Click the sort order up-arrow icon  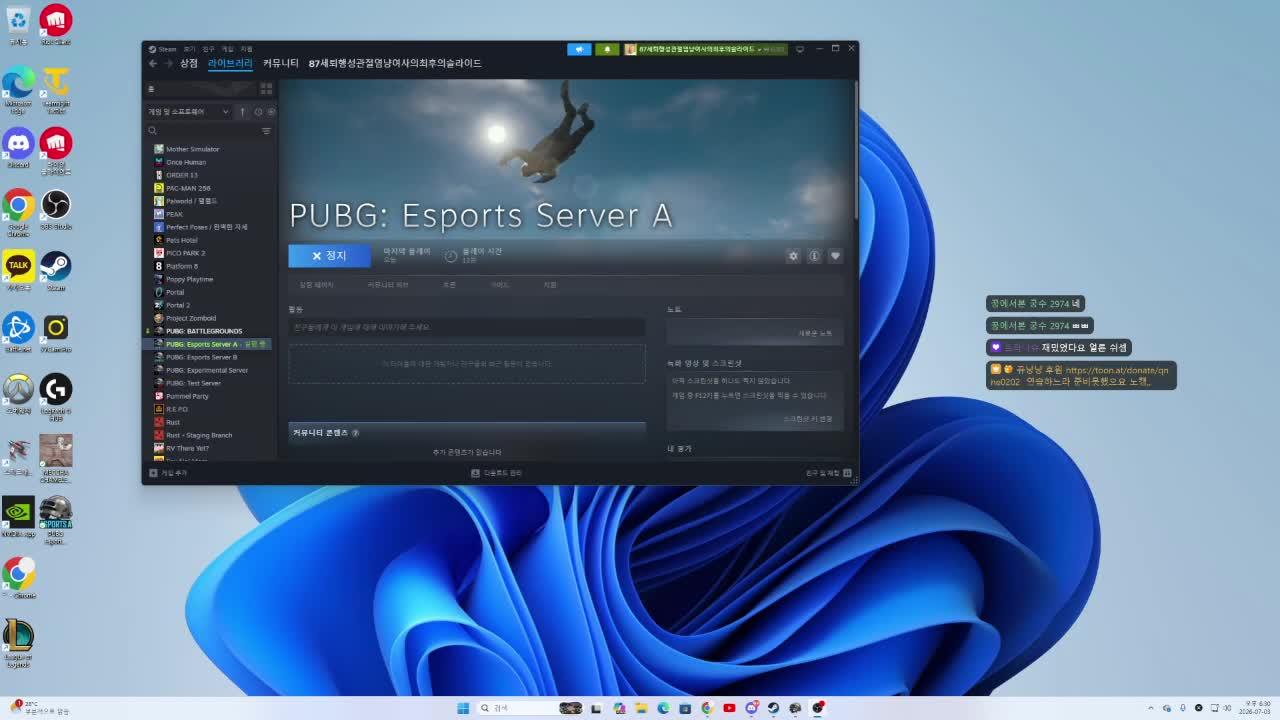242,112
